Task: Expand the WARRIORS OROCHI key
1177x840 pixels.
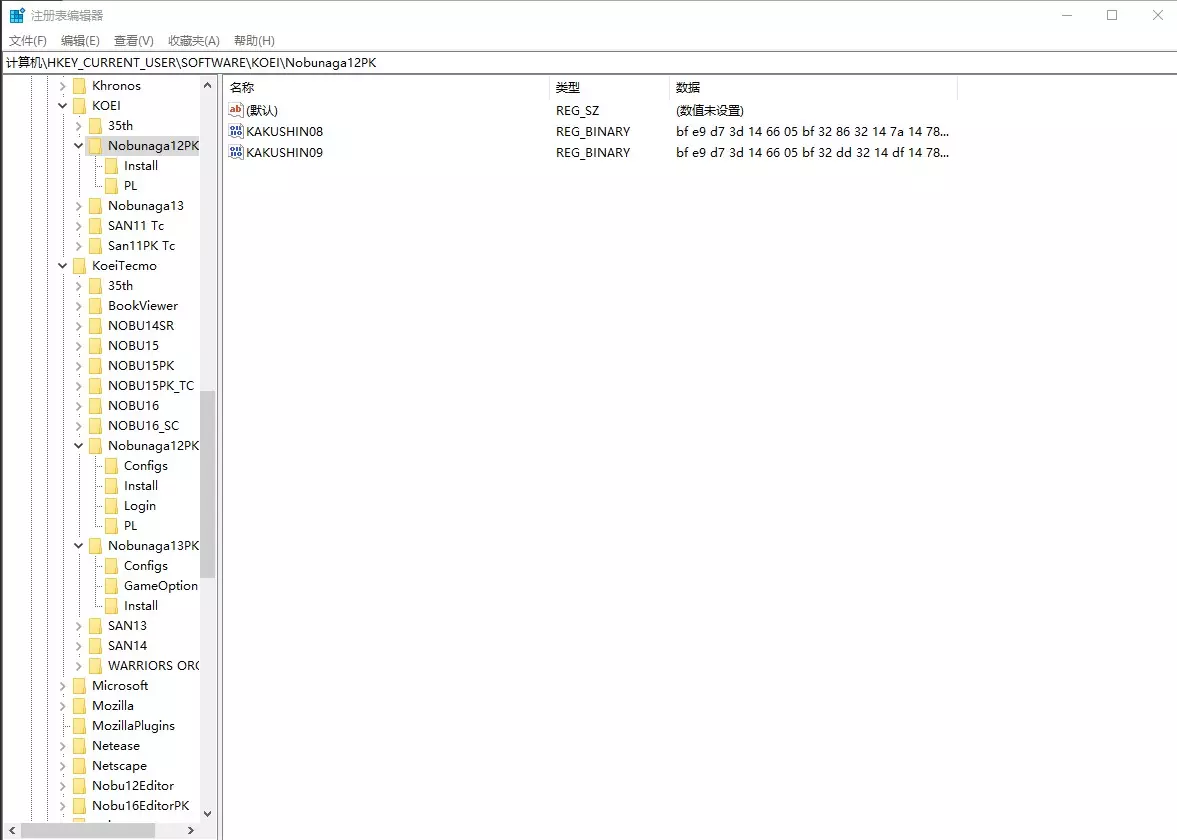Action: click(x=78, y=666)
